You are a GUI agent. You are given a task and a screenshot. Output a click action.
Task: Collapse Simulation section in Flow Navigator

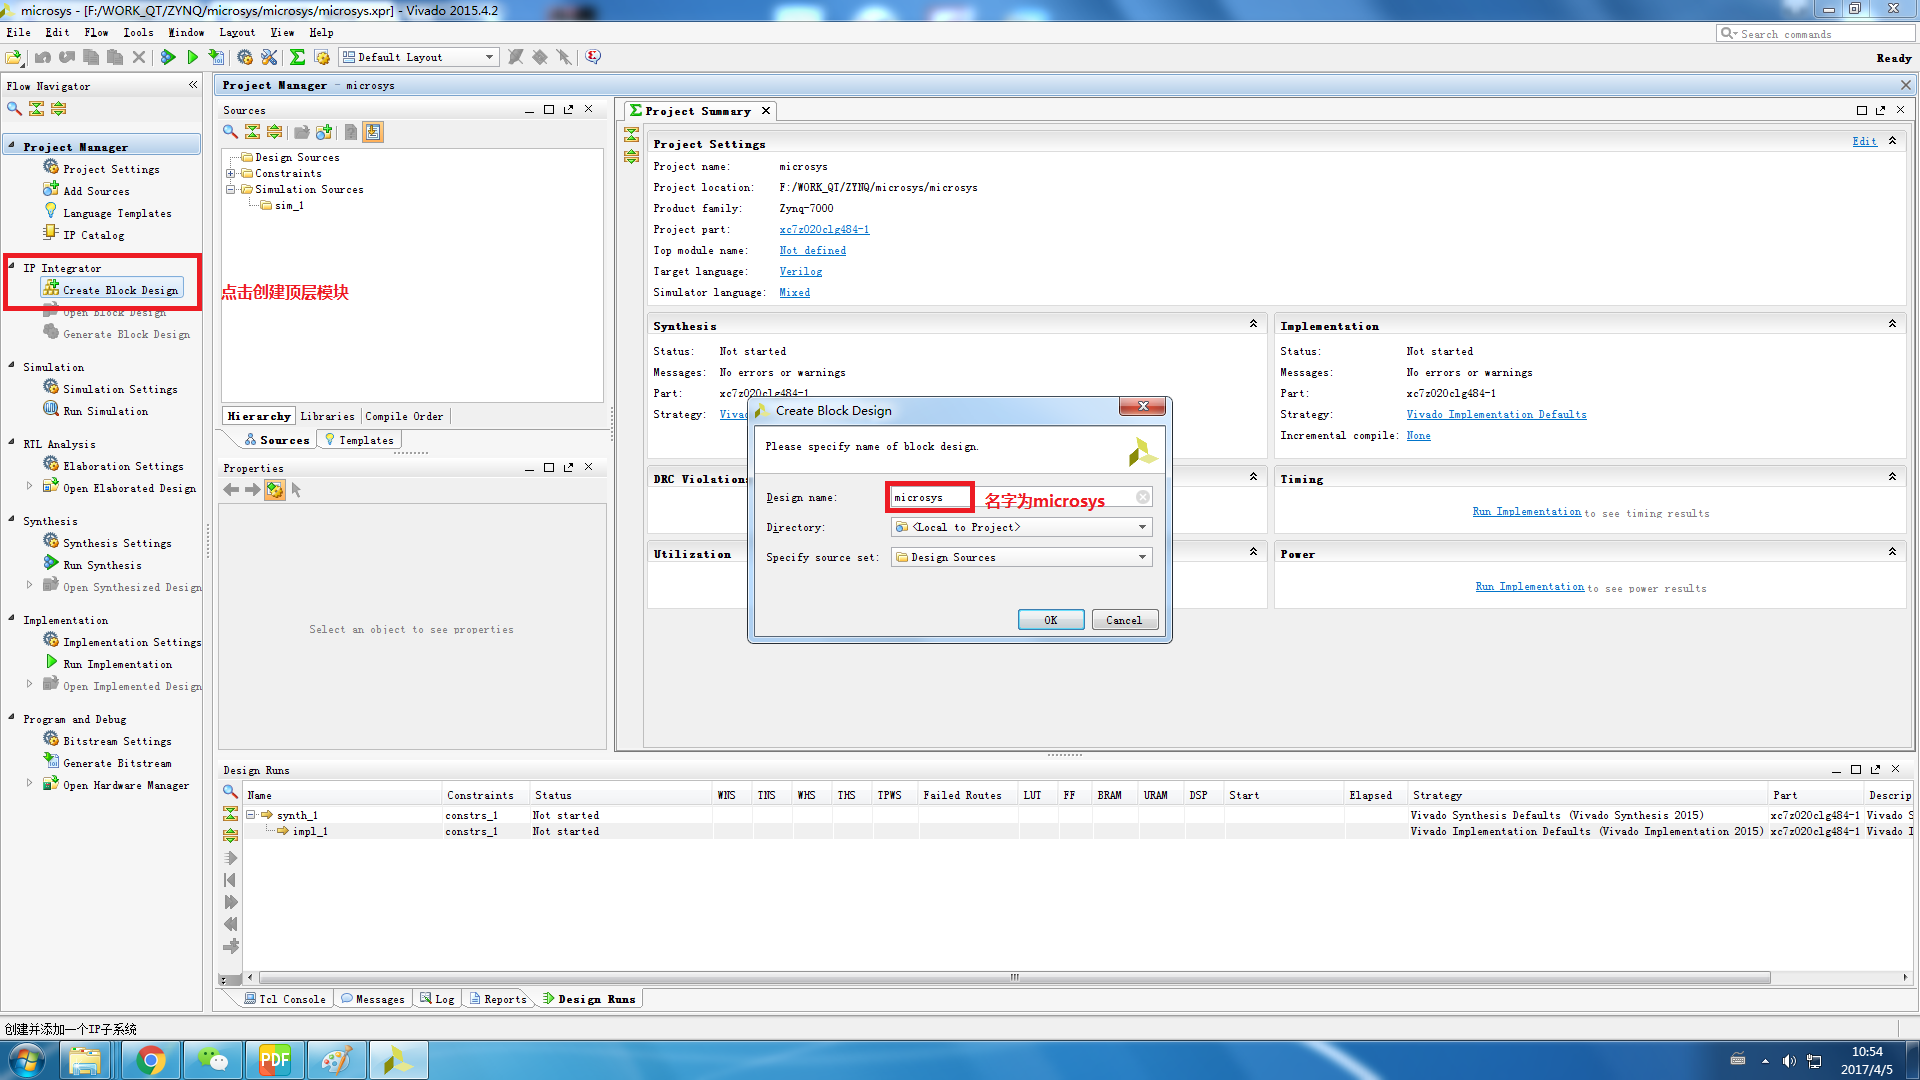(x=12, y=366)
